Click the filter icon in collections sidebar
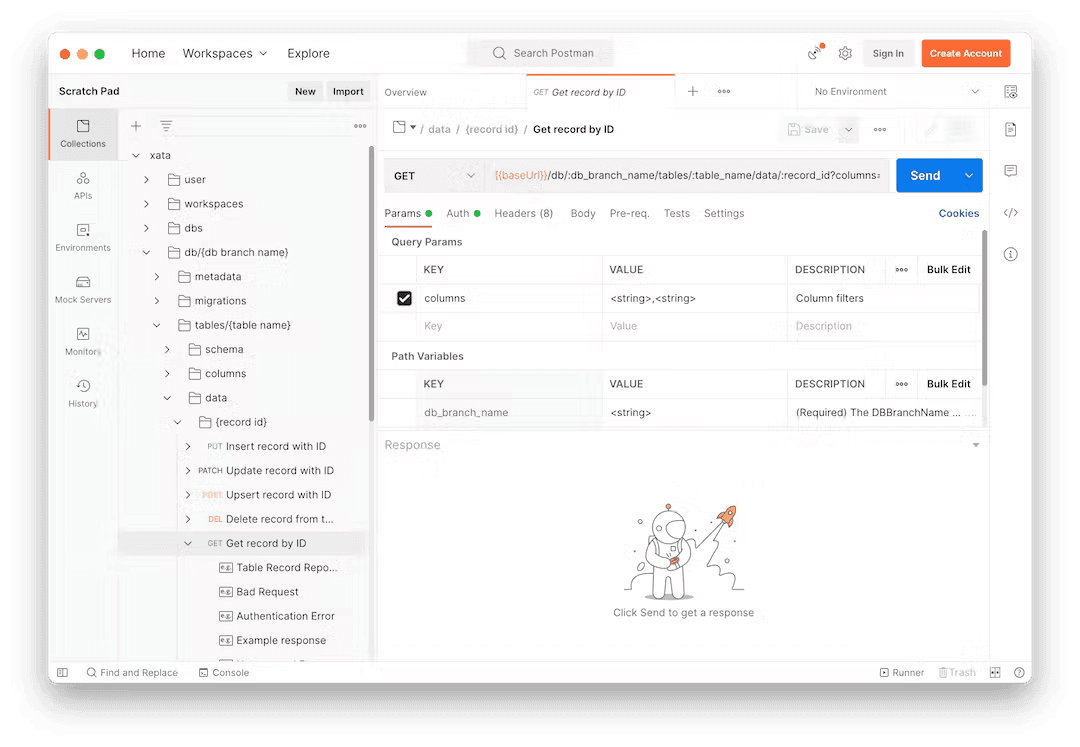Image resolution: width=1080 pixels, height=747 pixels. (x=166, y=126)
